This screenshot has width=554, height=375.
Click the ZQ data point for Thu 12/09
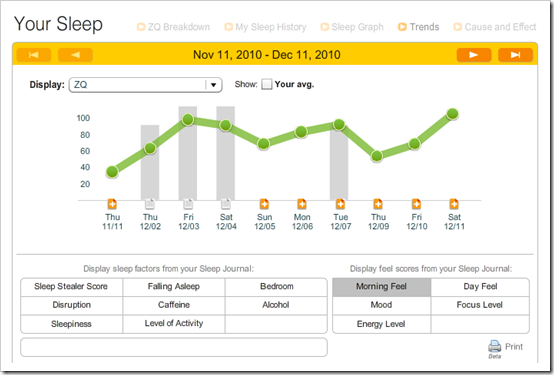377,156
